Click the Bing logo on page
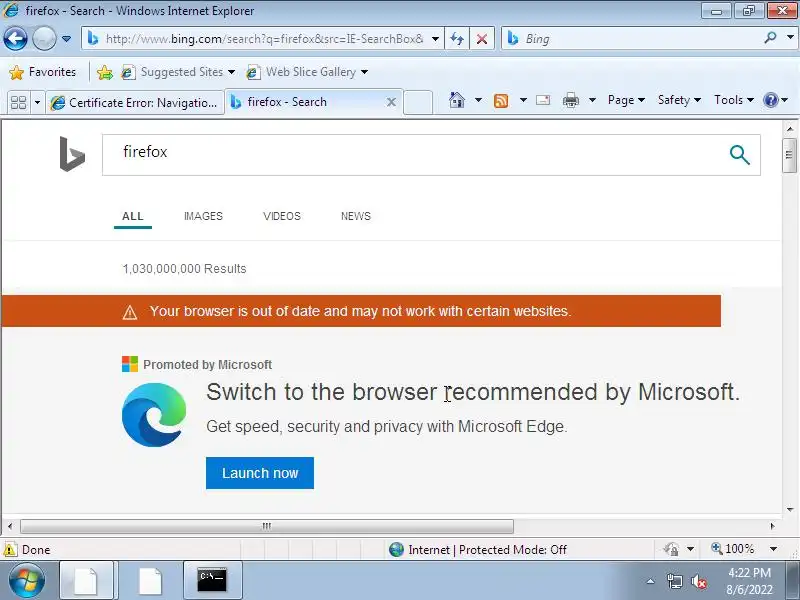This screenshot has width=800, height=600. click(x=72, y=154)
